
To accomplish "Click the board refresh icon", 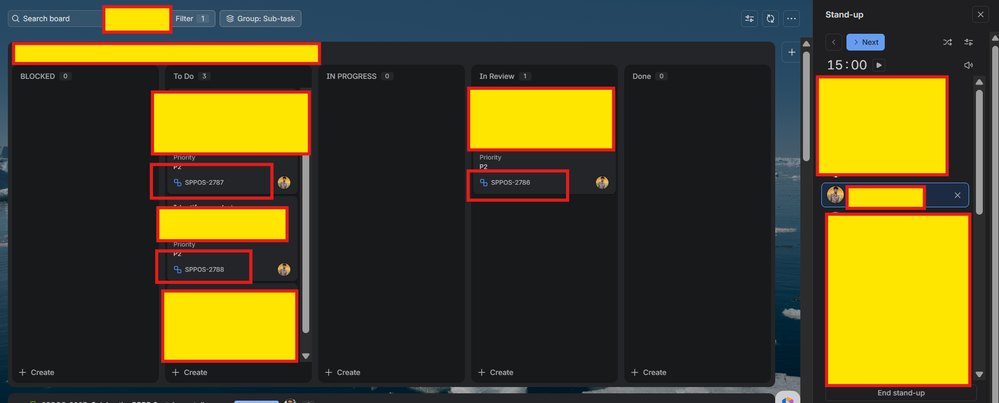I will (x=770, y=18).
